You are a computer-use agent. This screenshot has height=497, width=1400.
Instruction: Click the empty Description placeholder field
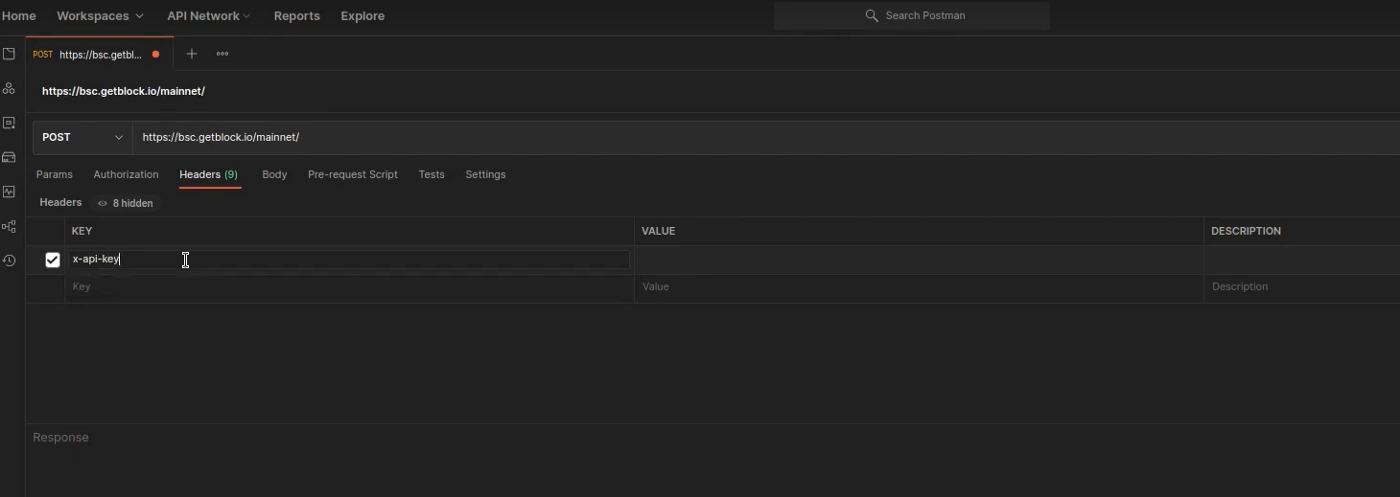pos(1302,287)
